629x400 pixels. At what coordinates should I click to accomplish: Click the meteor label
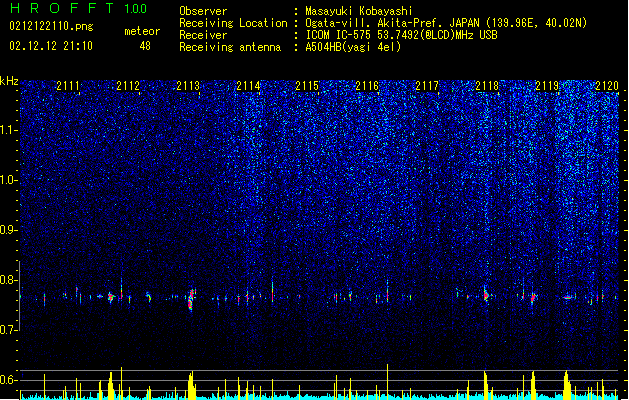(142, 31)
